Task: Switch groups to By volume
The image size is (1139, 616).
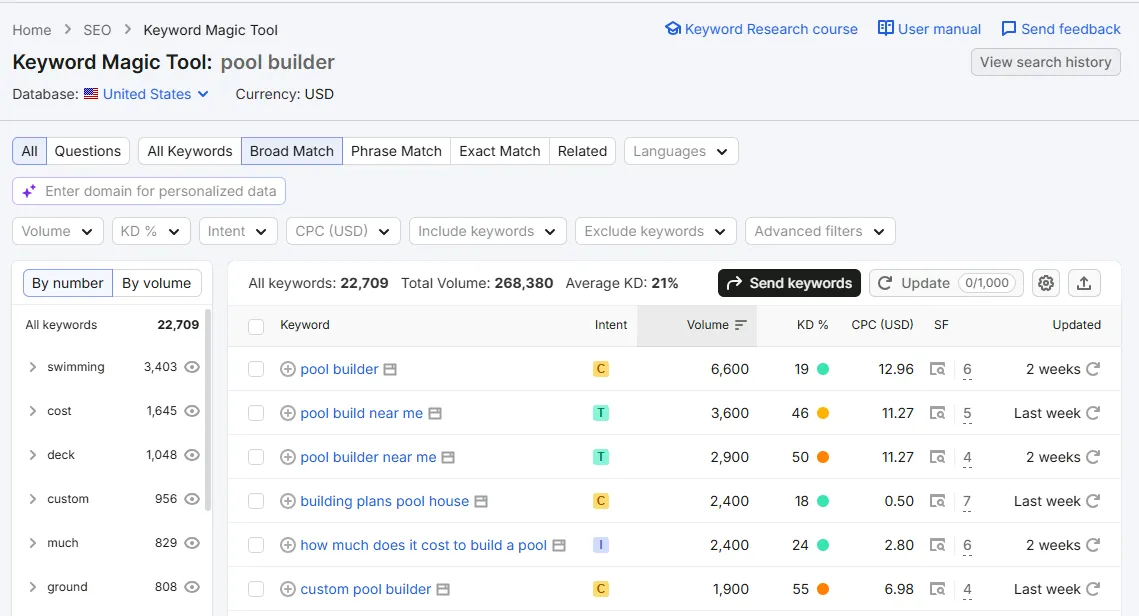Action: tap(157, 283)
